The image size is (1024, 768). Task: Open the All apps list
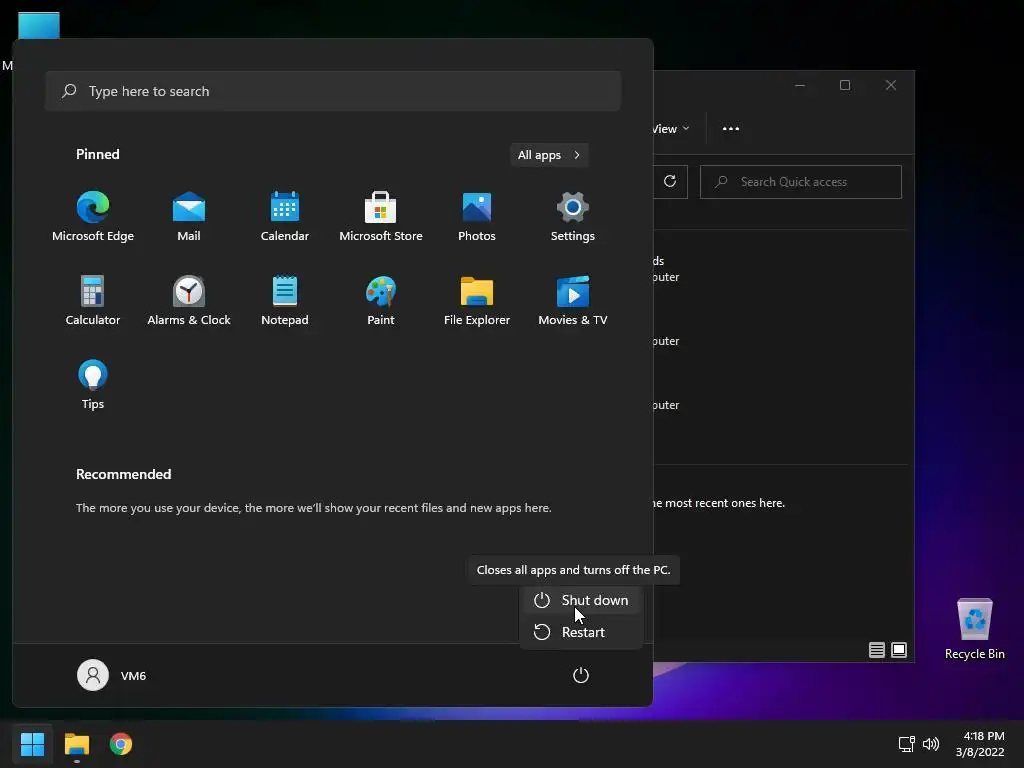[x=549, y=155]
